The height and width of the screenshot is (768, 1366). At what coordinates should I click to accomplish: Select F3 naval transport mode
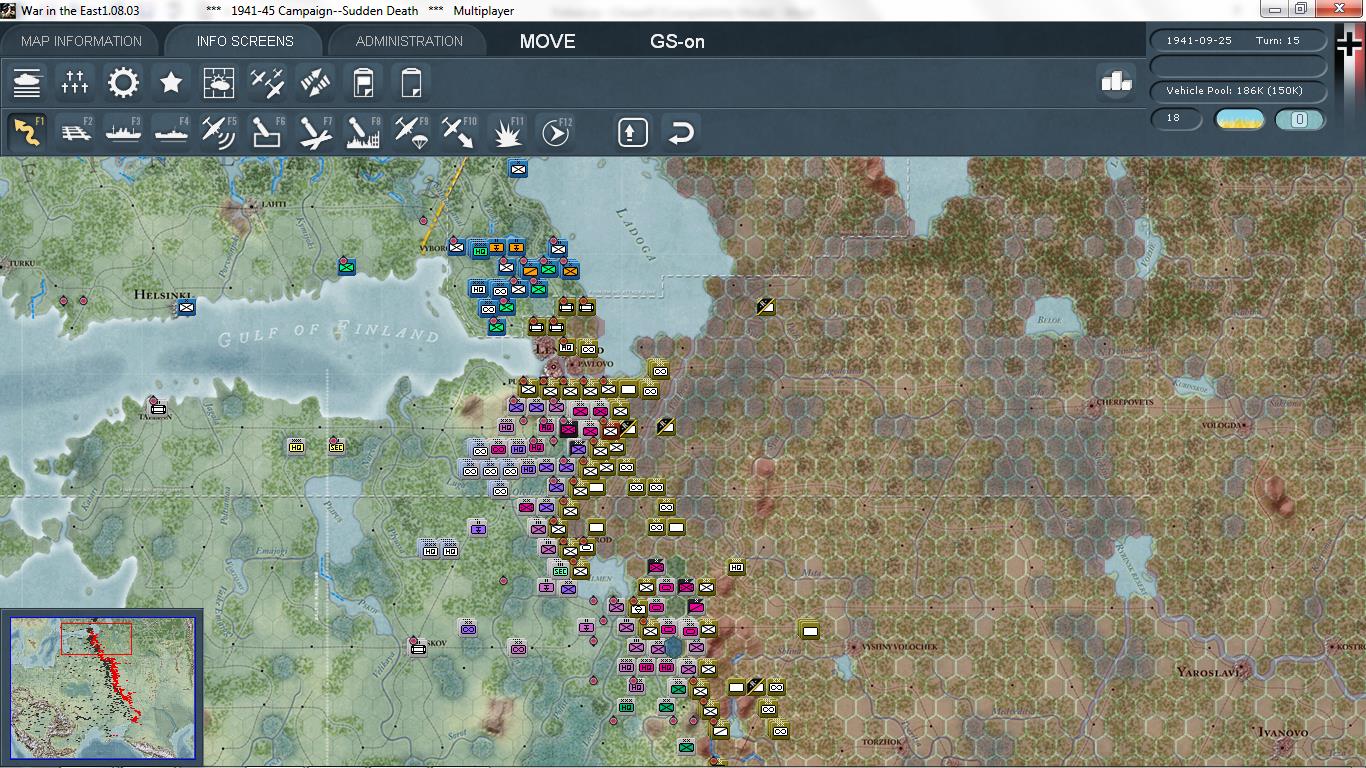[123, 132]
